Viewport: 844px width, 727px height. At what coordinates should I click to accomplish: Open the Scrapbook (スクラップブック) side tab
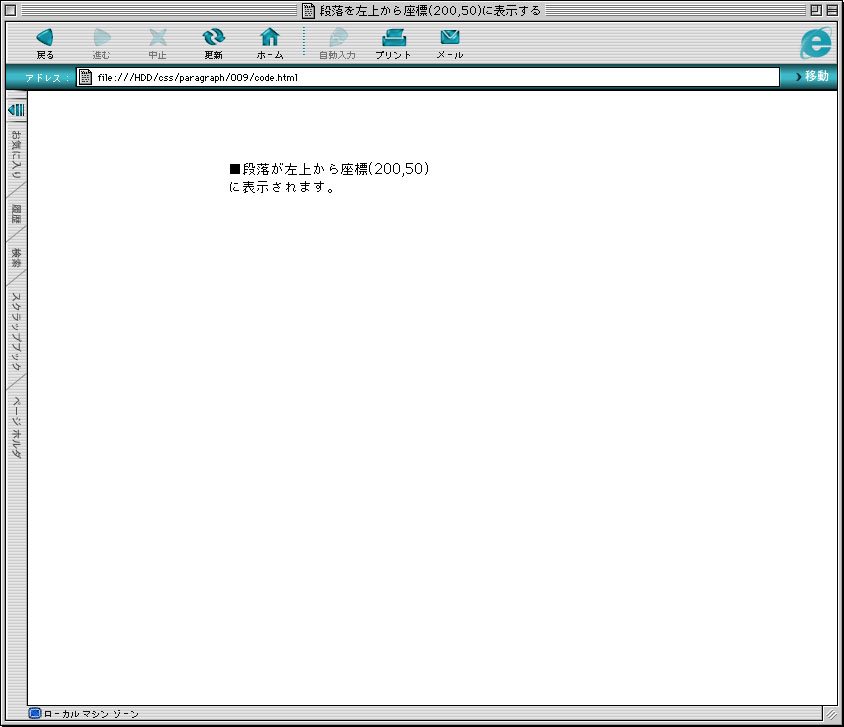coord(16,330)
